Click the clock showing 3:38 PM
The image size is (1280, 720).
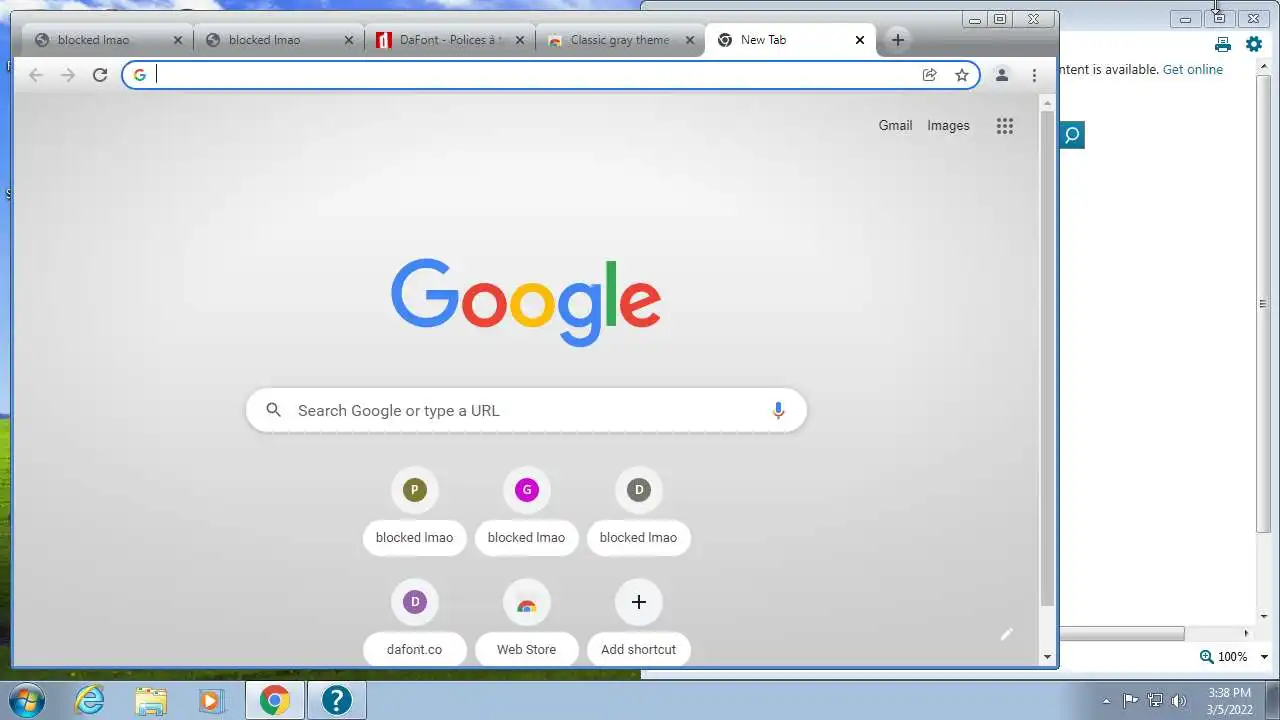tap(1229, 693)
